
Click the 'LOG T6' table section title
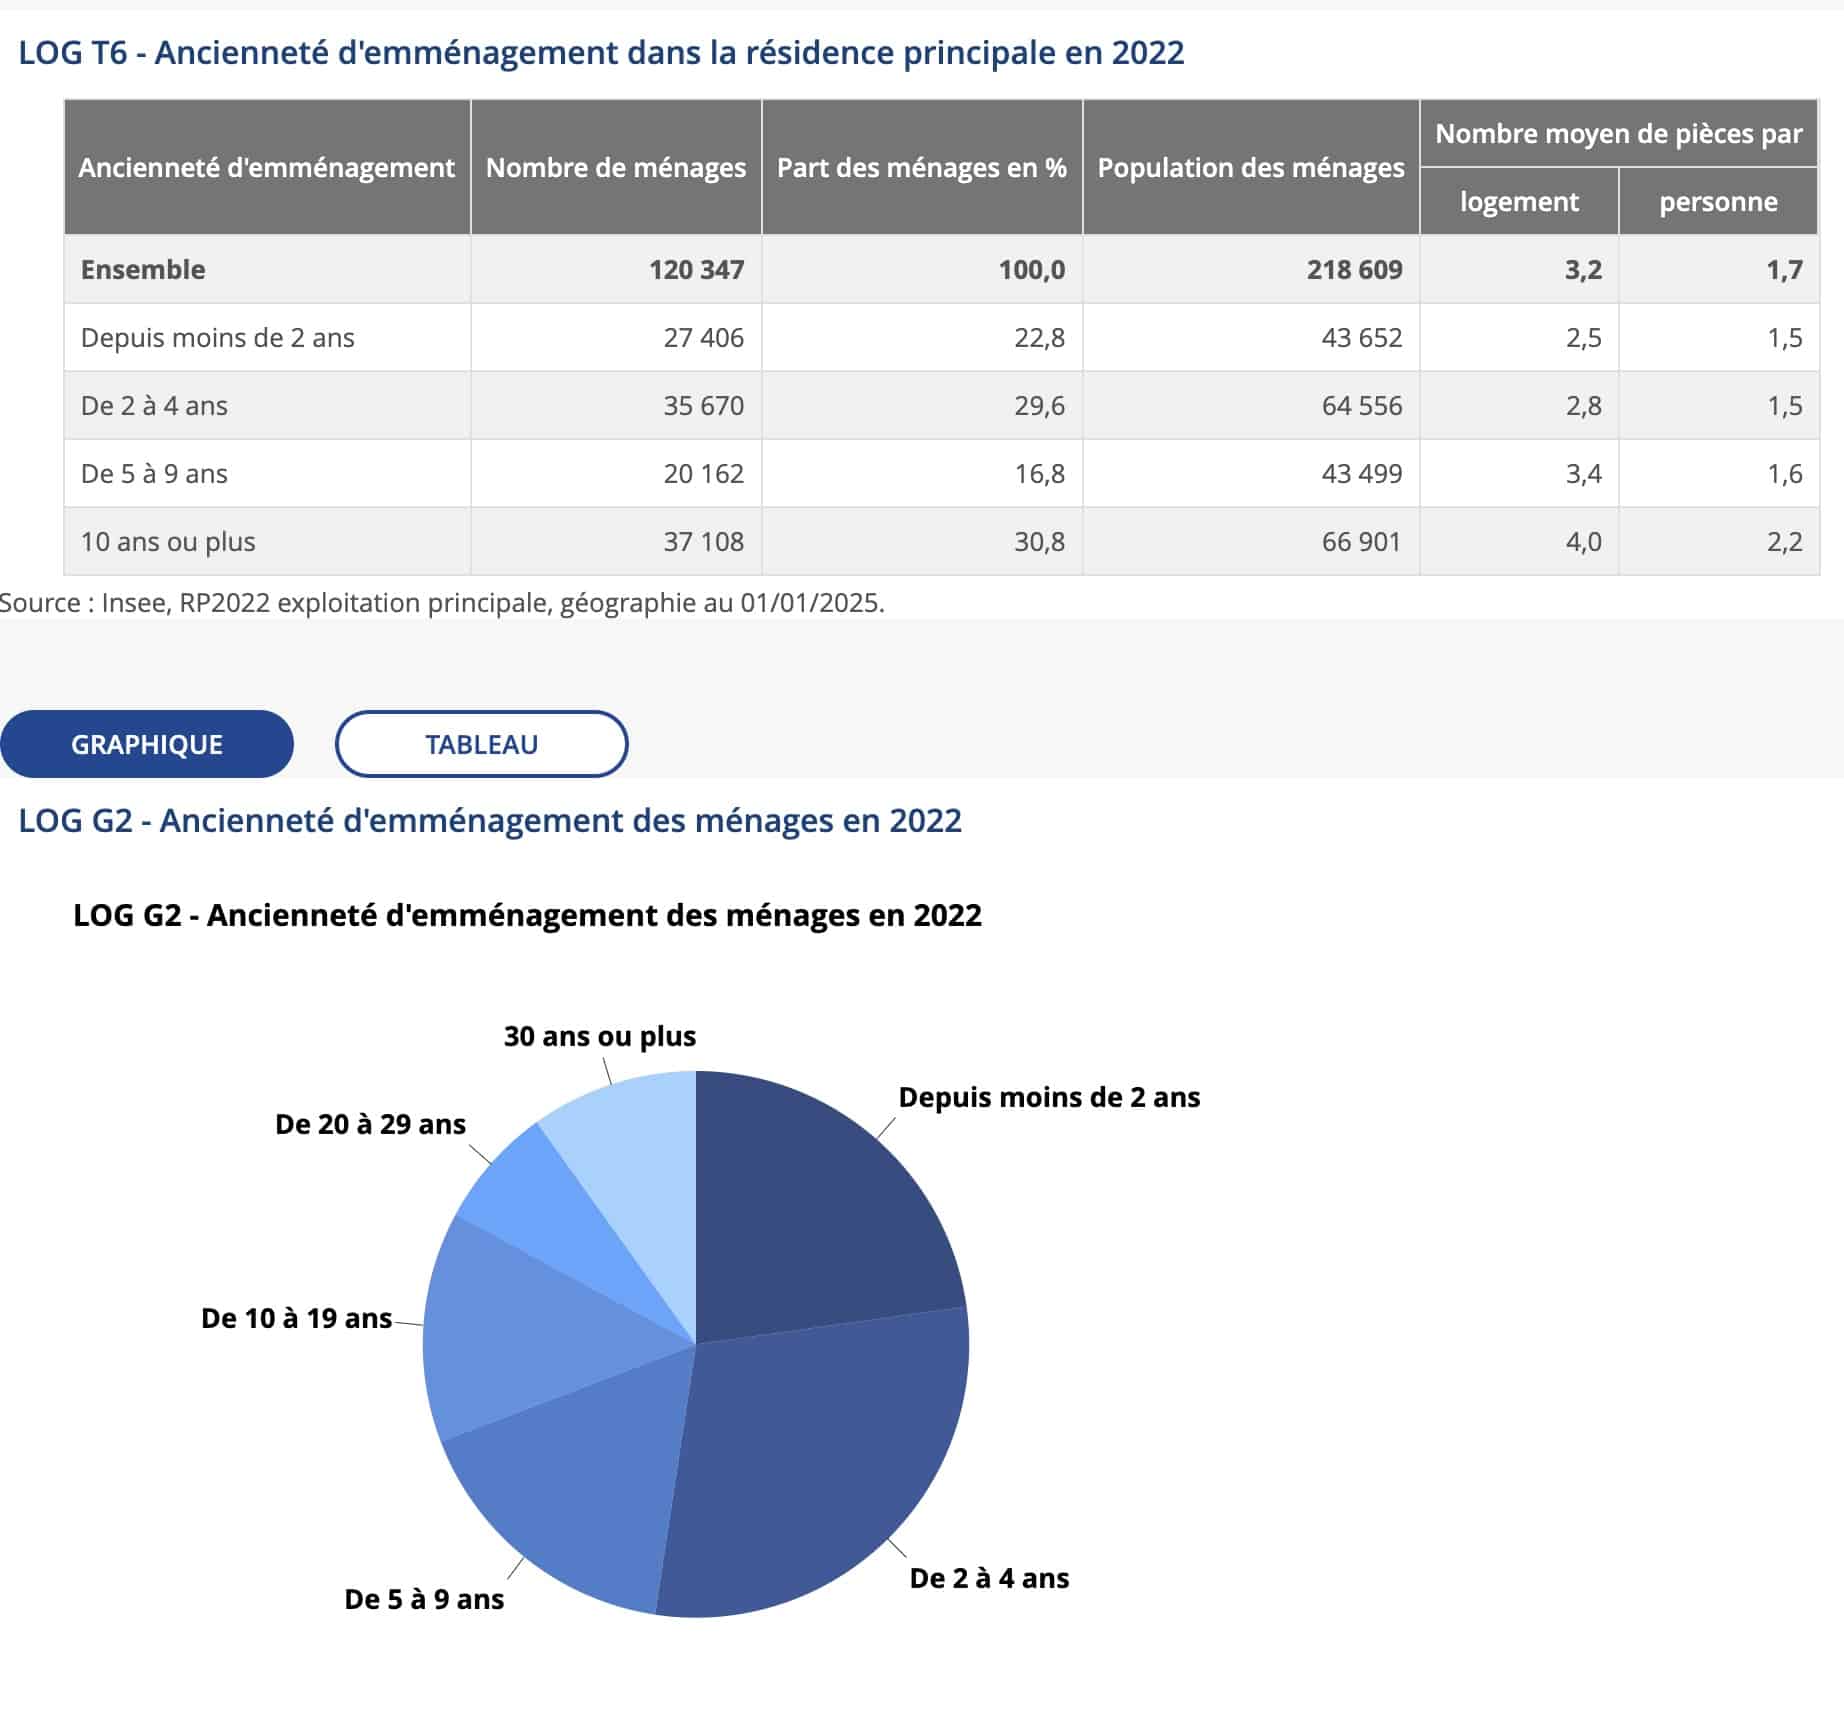click(601, 52)
